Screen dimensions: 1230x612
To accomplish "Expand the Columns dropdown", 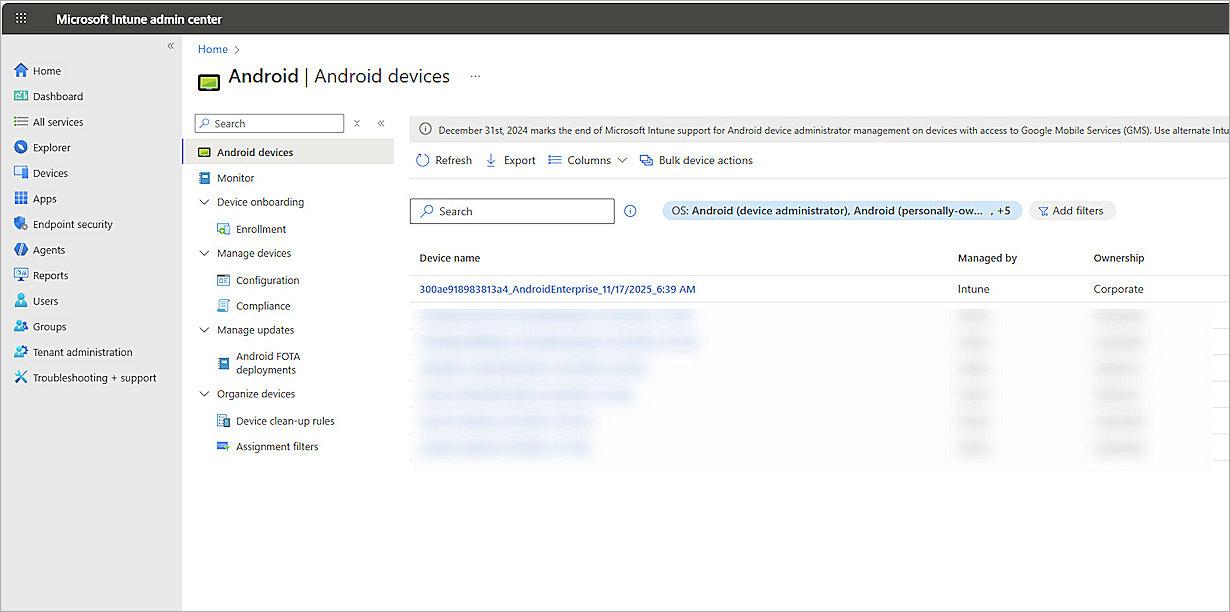I will point(588,160).
